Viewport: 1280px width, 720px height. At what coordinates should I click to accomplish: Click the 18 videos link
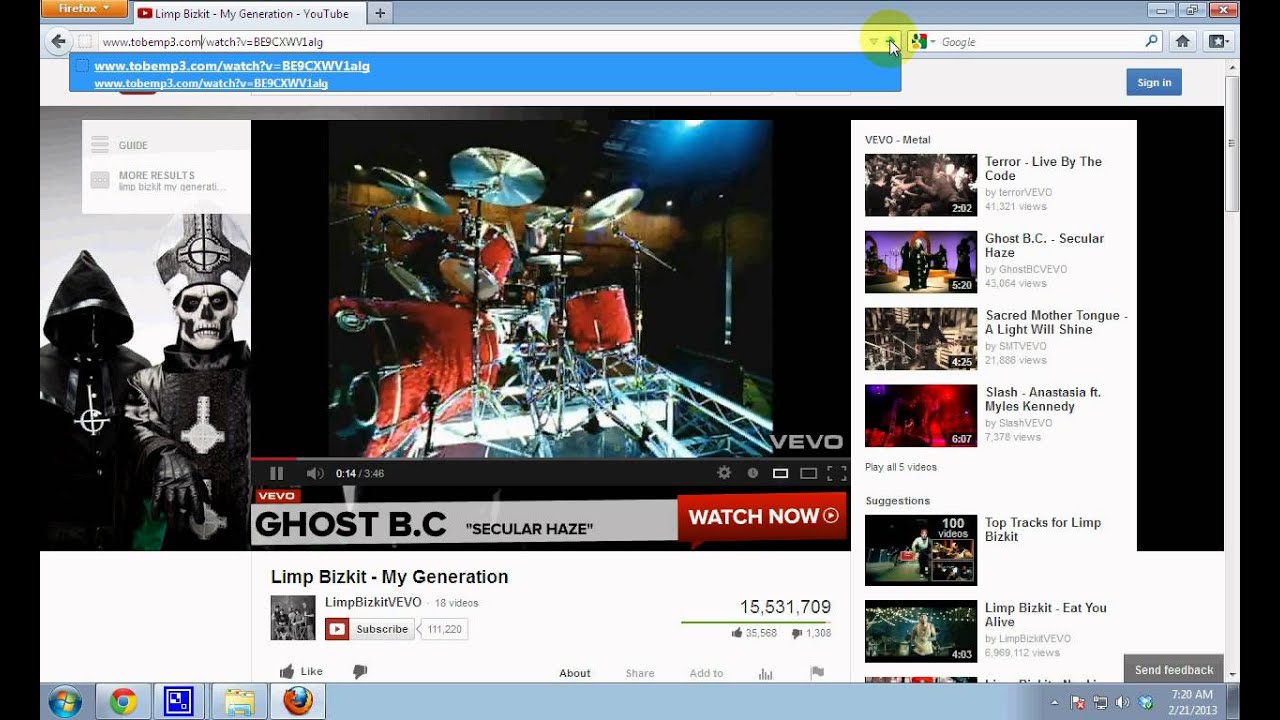457,603
